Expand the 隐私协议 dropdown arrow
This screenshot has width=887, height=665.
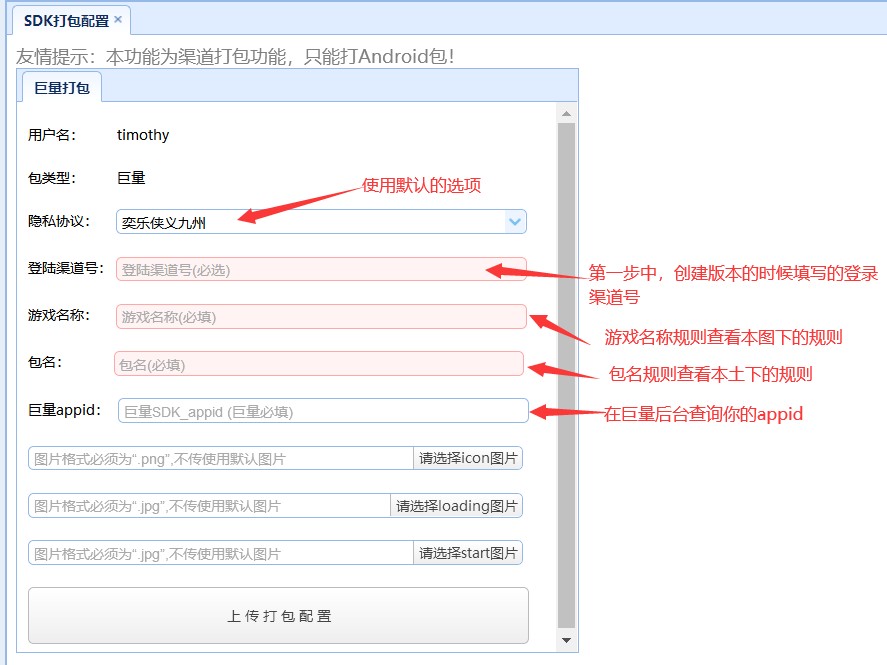click(x=515, y=222)
